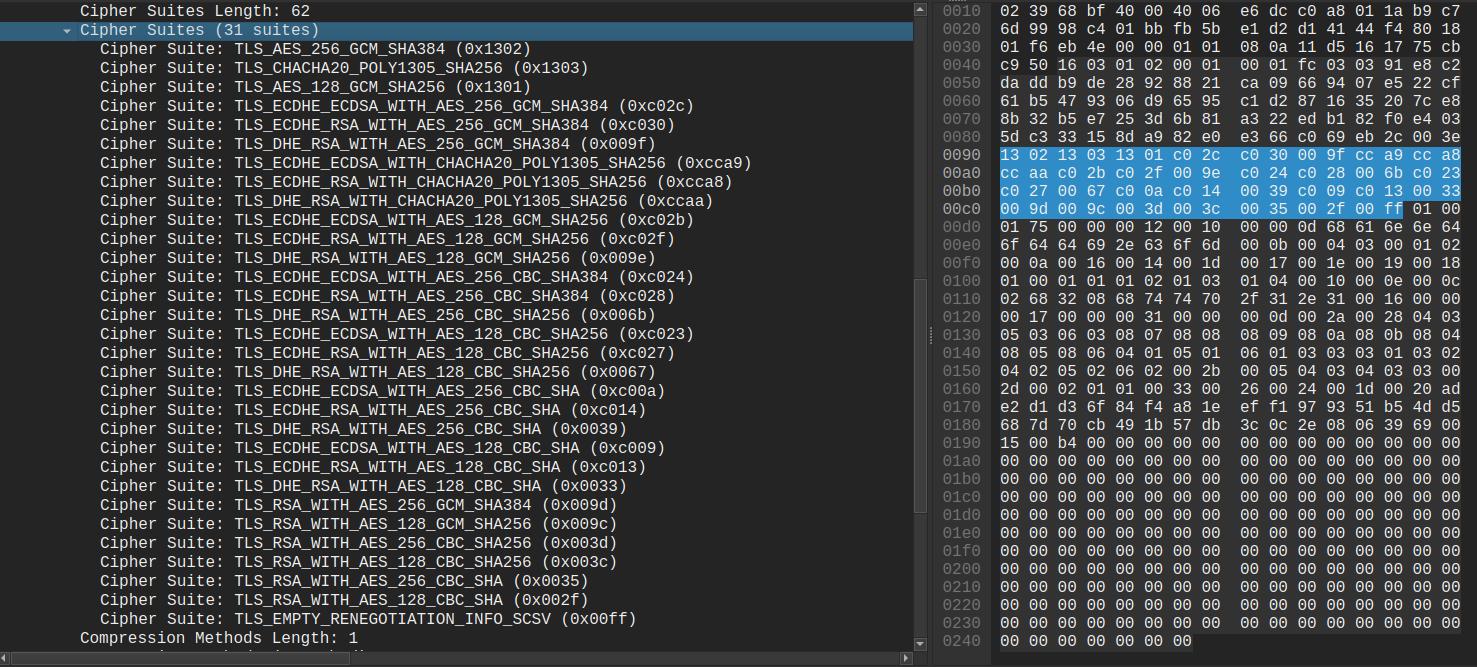Pick TLS_ECDHE_ECDSA_WITH_AES_128_CBC_SHA256 (0xc023) entry
The height and width of the screenshot is (667, 1477).
click(x=456, y=334)
